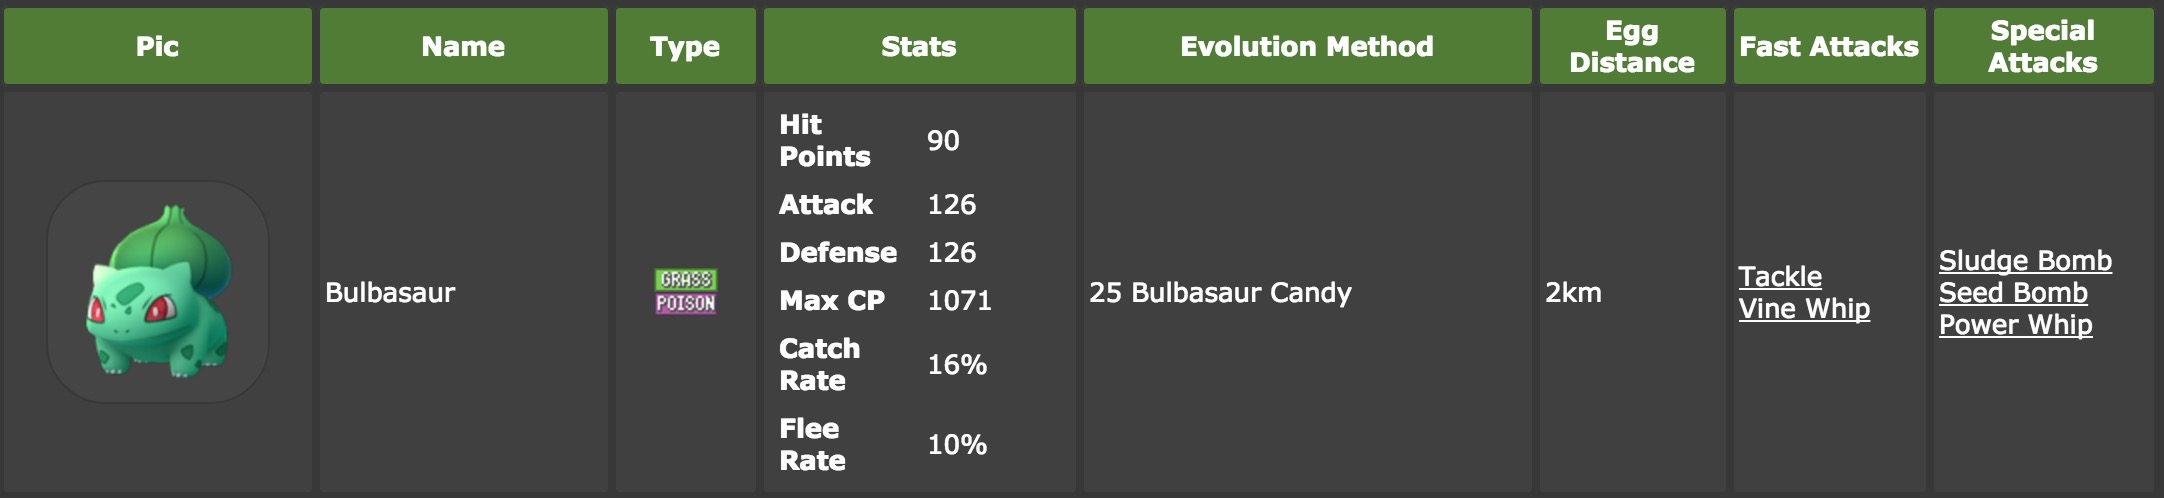Click the POISON type badge
The width and height of the screenshot is (2164, 498).
pyautogui.click(x=686, y=303)
